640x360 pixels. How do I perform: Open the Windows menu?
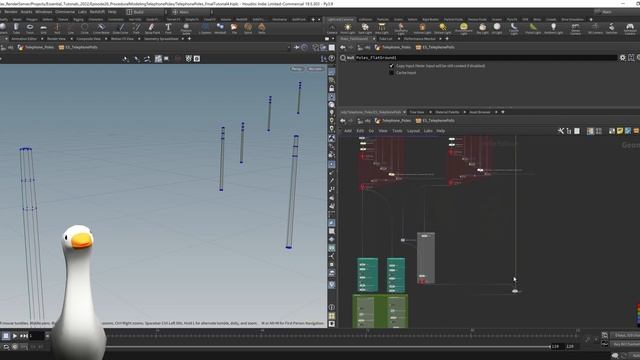point(44,12)
